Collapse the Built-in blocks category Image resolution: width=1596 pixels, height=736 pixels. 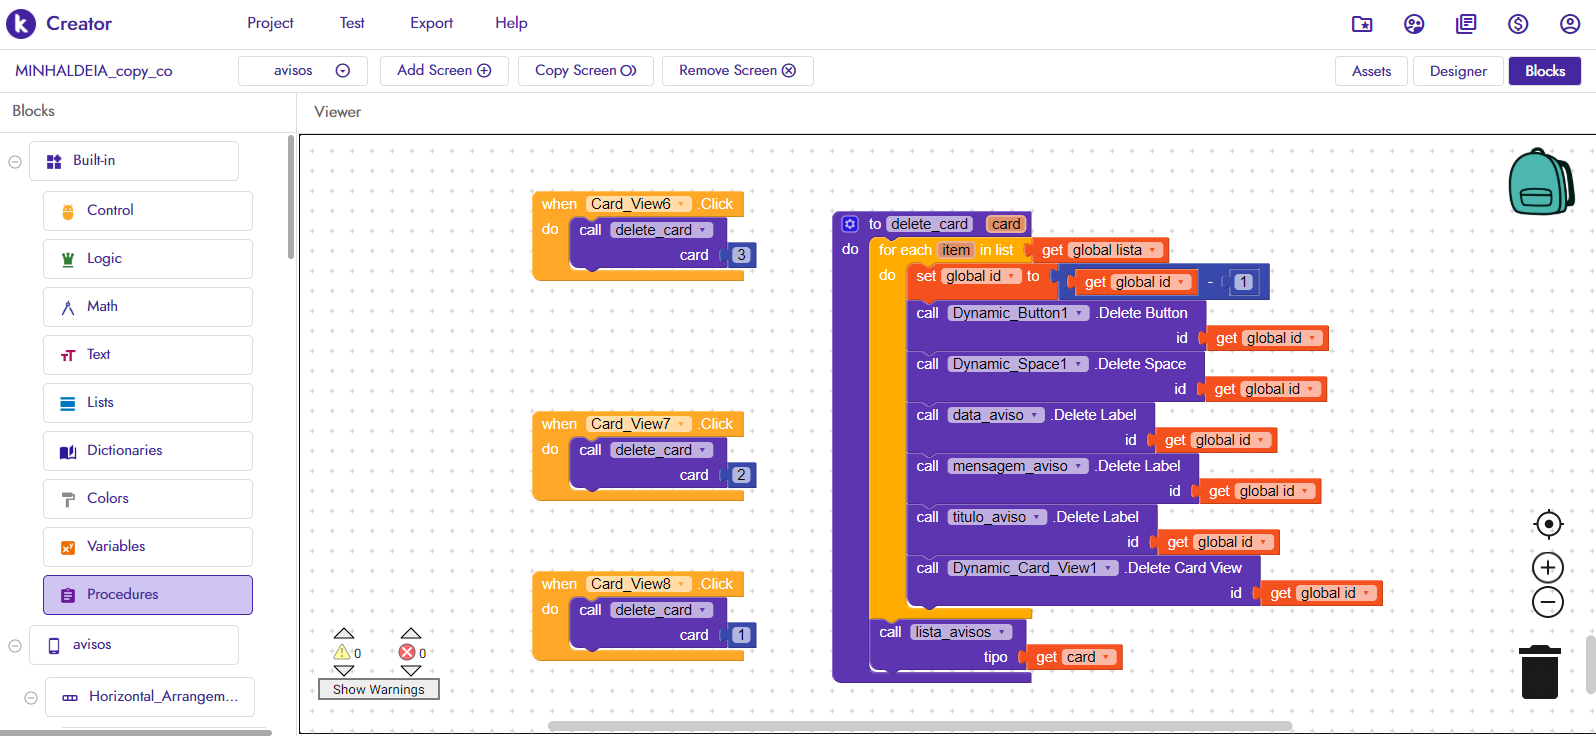(x=15, y=161)
